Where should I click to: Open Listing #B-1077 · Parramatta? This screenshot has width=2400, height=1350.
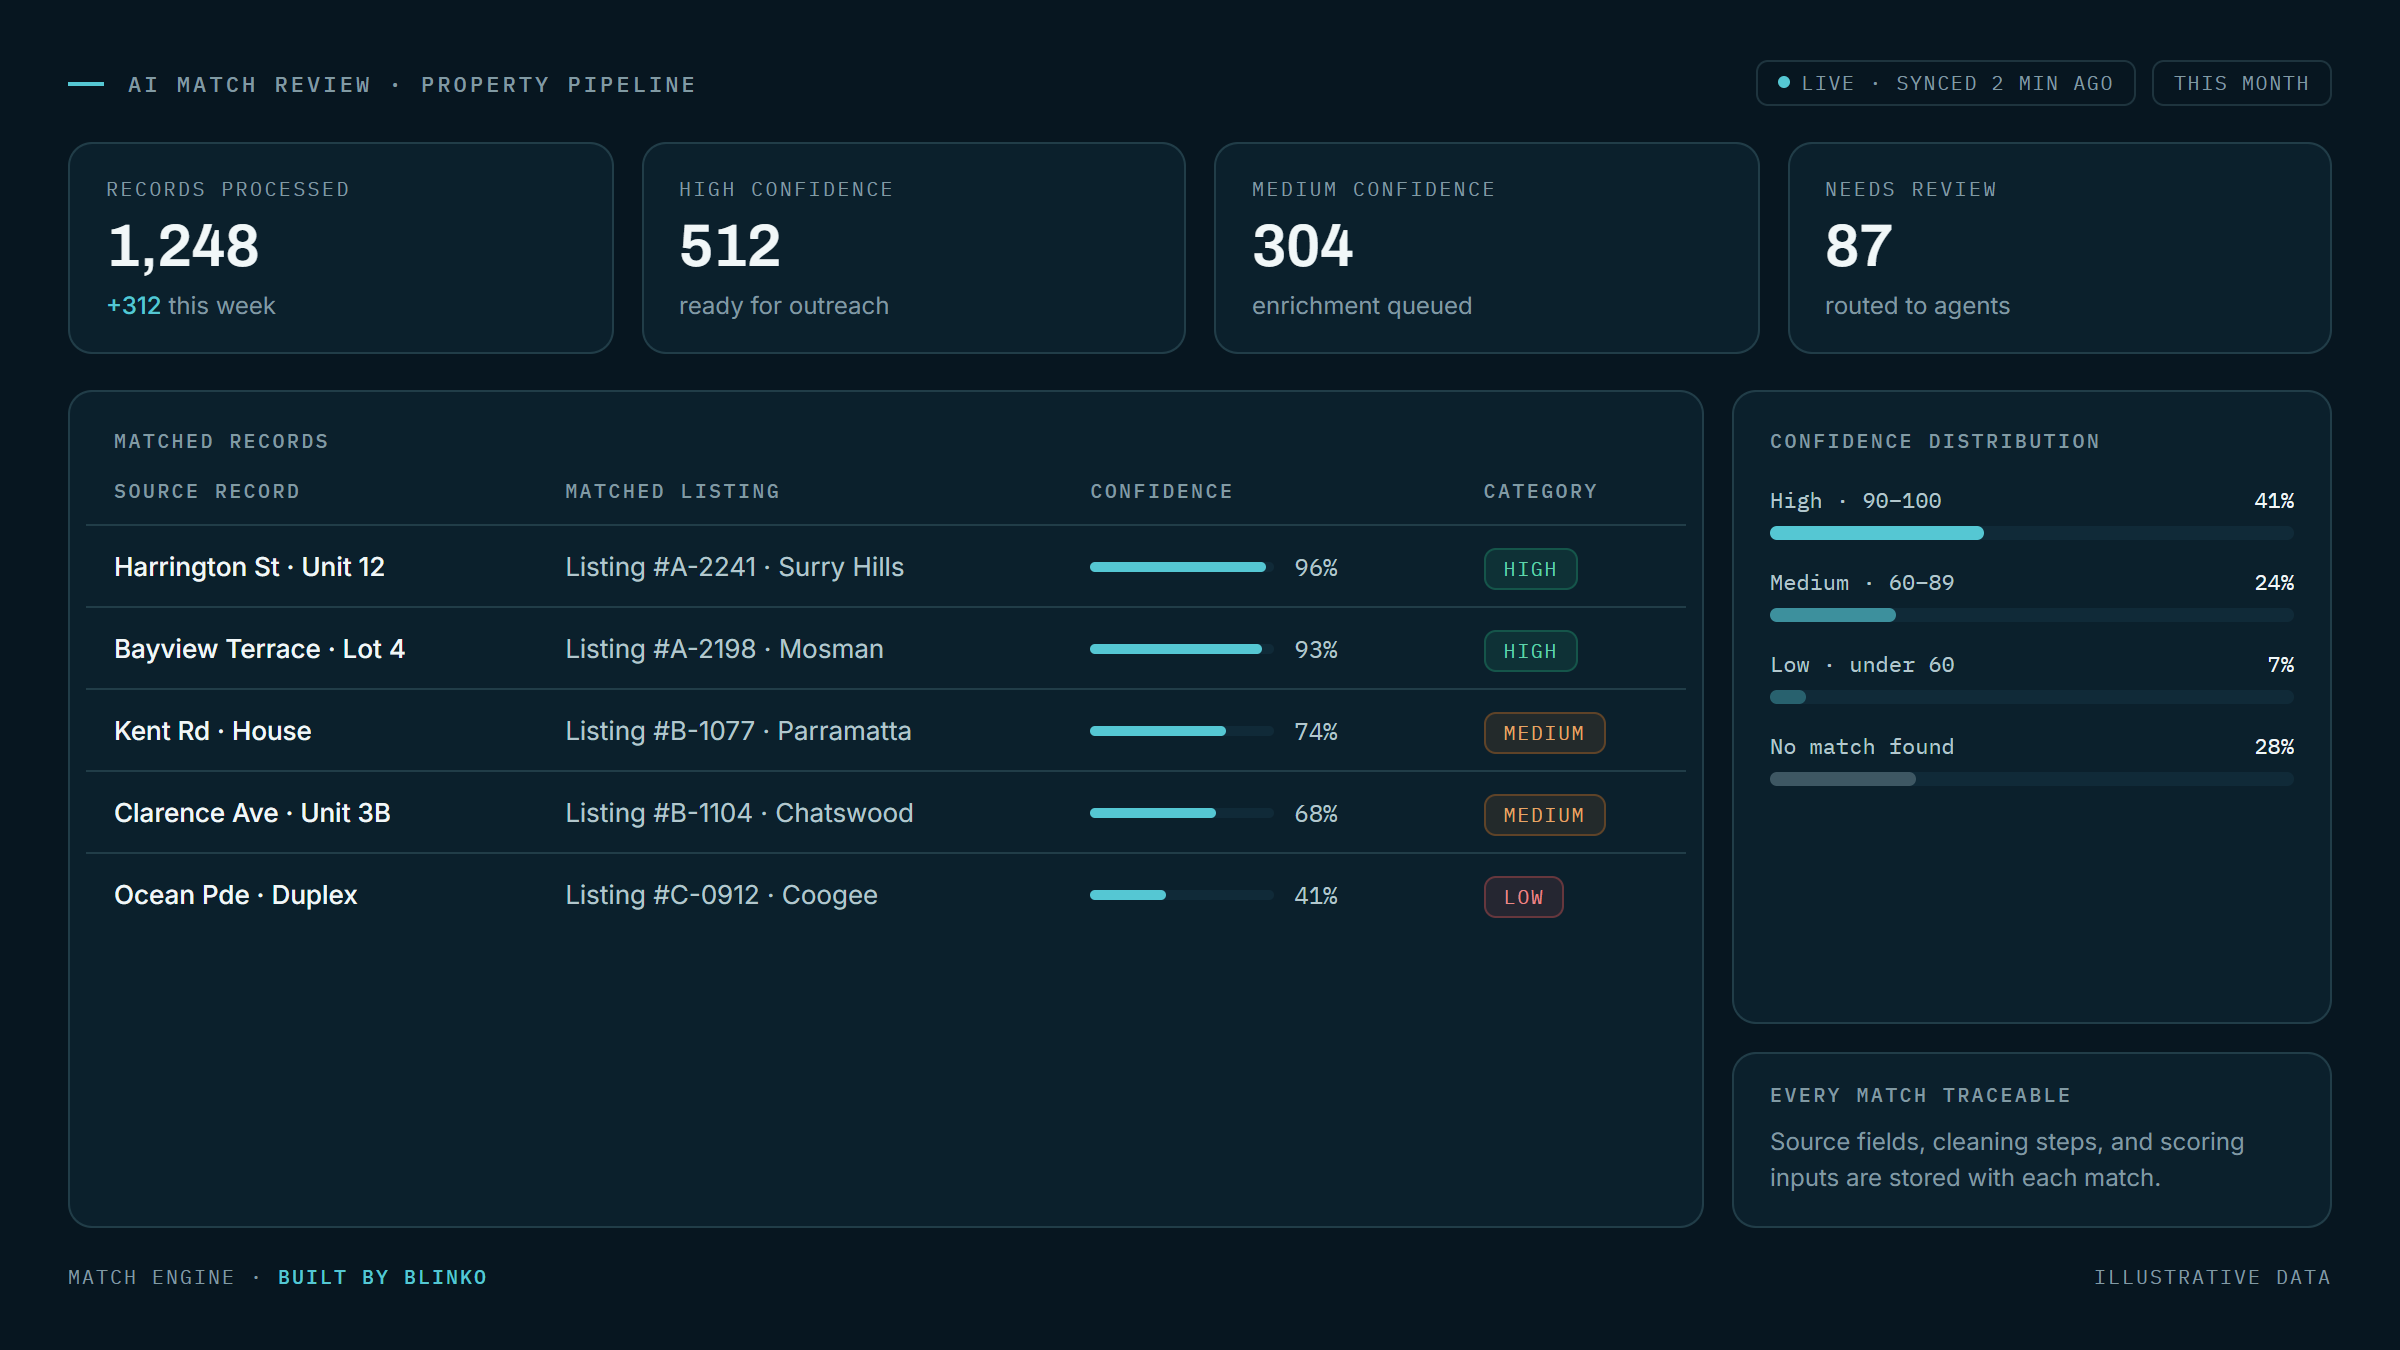tap(738, 731)
